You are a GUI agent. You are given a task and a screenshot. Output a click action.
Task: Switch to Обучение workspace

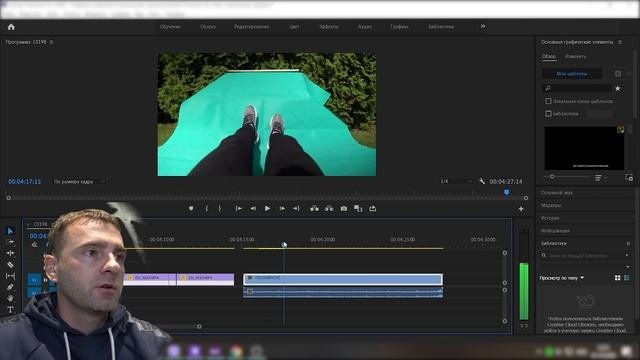(x=170, y=27)
